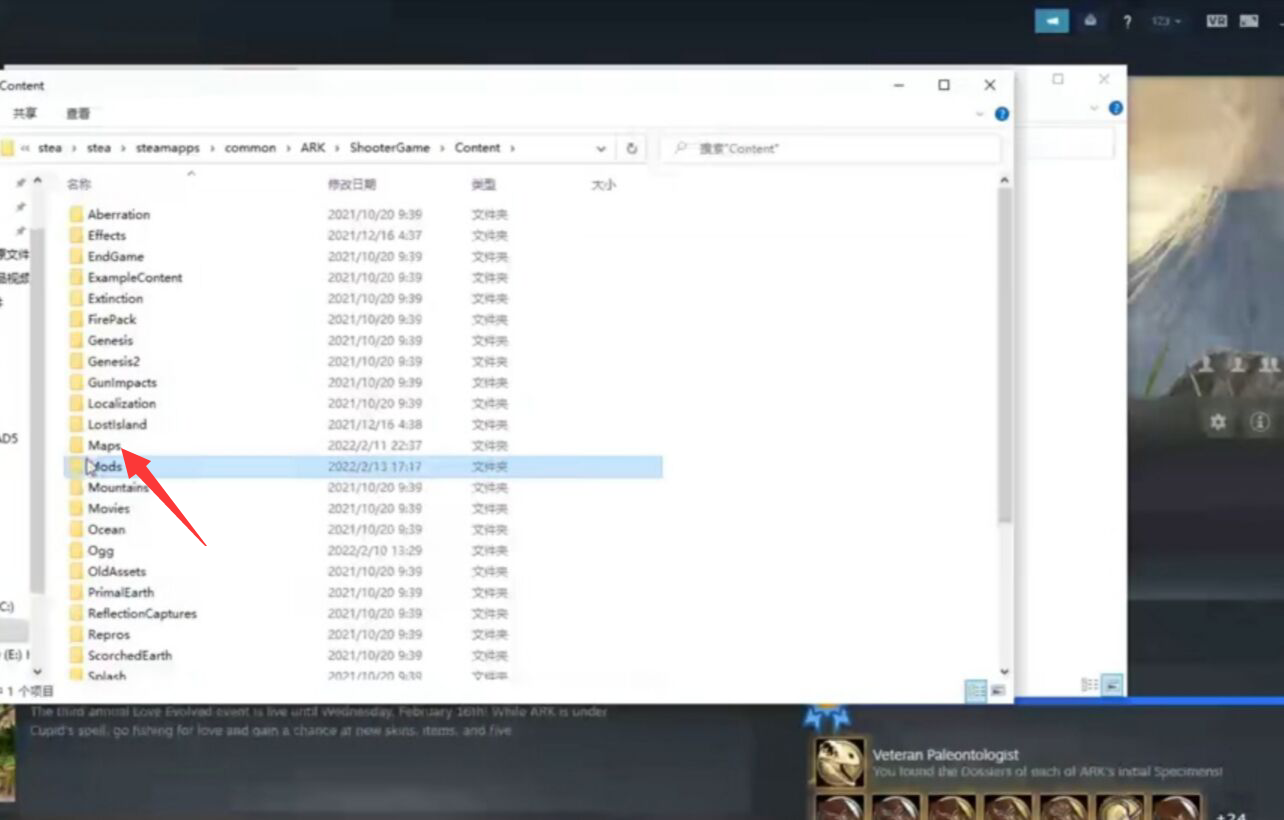Open the Steam help question mark icon
1284x820 pixels.
click(1127, 21)
